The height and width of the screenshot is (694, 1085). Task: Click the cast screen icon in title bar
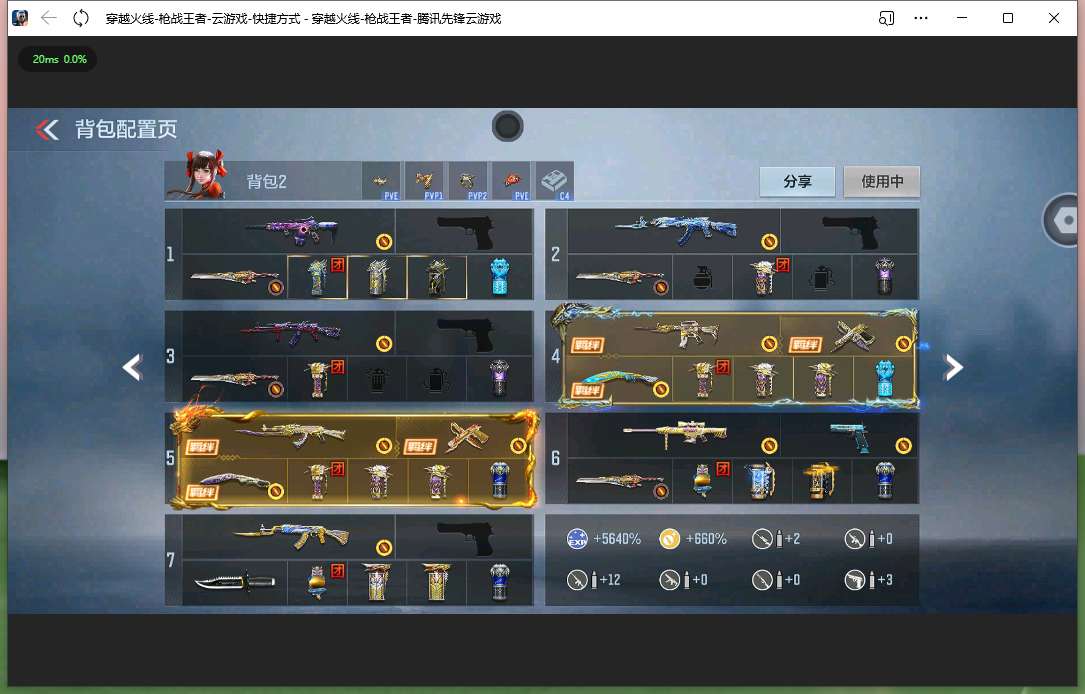886,18
